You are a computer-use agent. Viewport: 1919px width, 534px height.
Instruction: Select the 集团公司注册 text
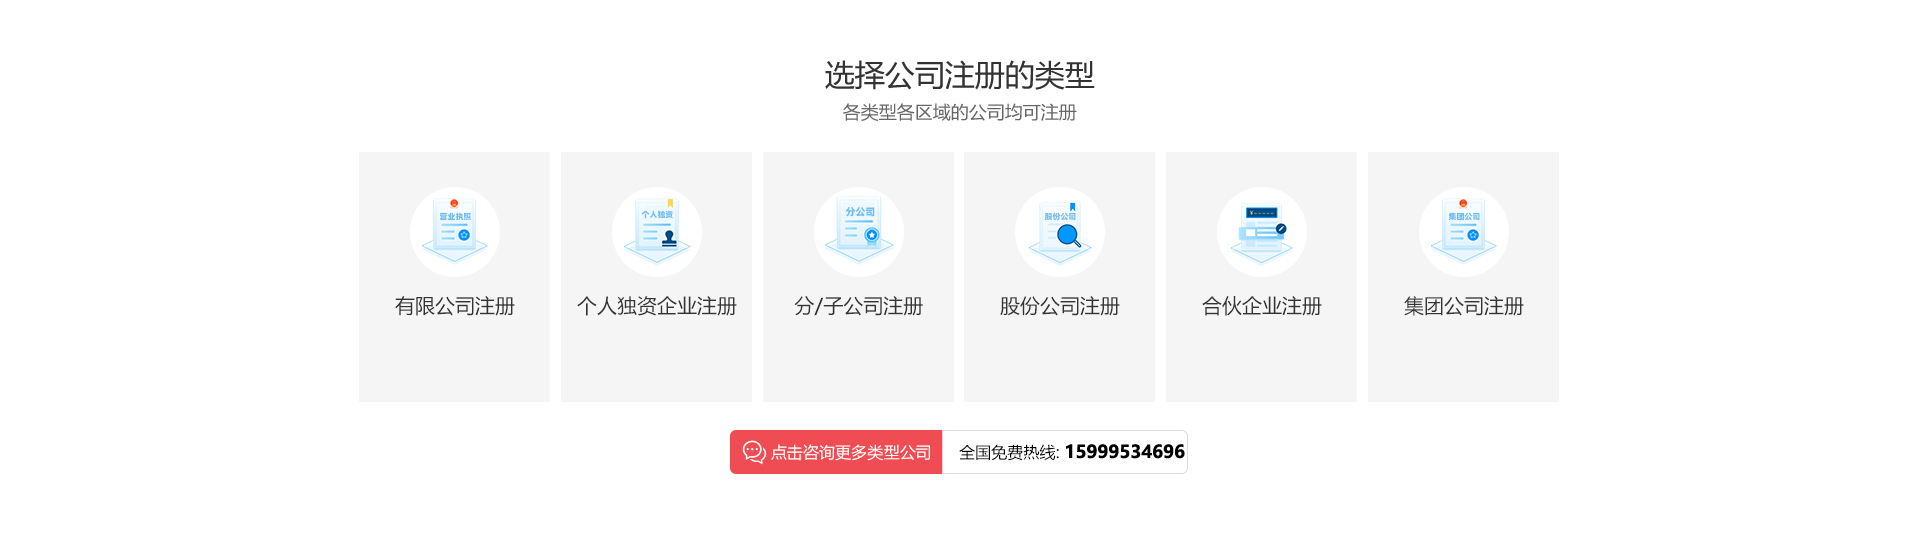coord(1464,306)
